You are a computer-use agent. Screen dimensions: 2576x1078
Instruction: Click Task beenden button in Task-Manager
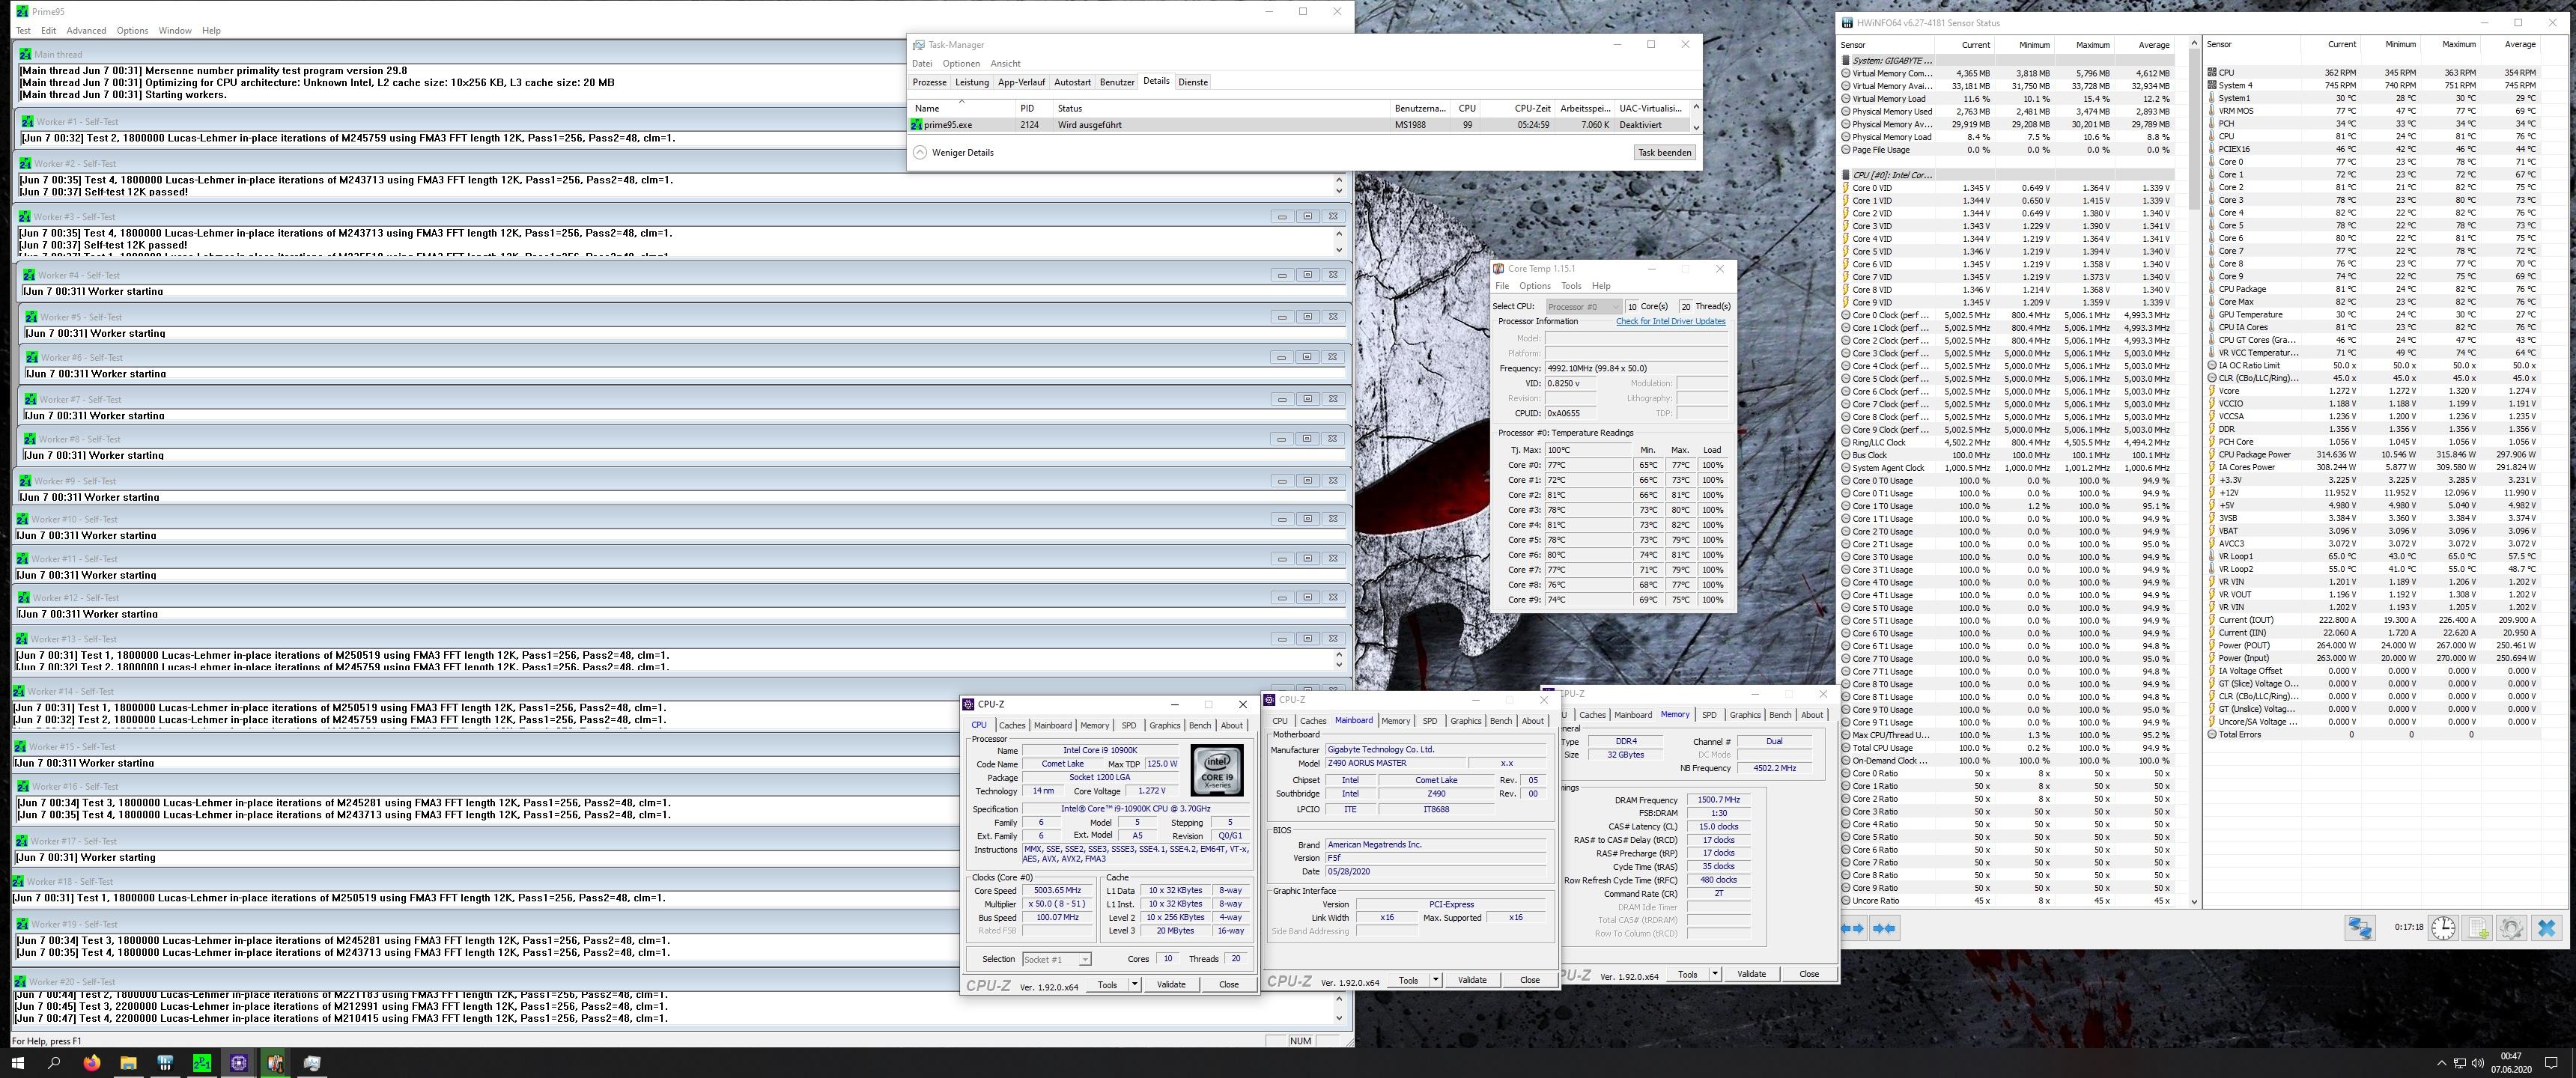click(x=1664, y=153)
